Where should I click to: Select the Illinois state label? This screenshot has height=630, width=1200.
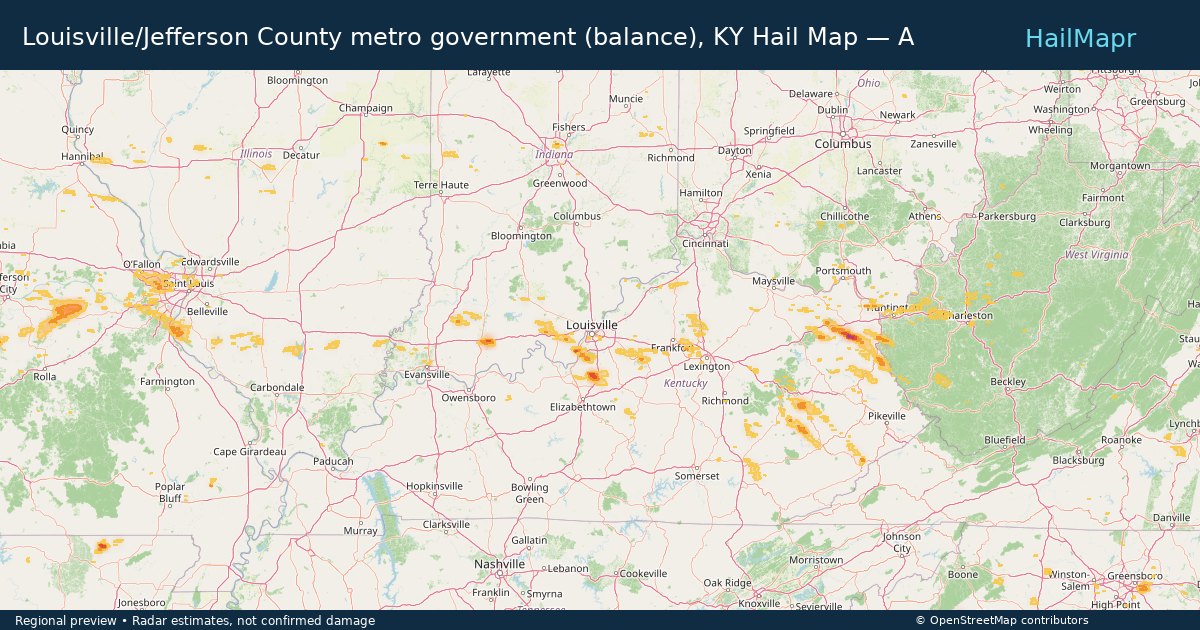(256, 154)
